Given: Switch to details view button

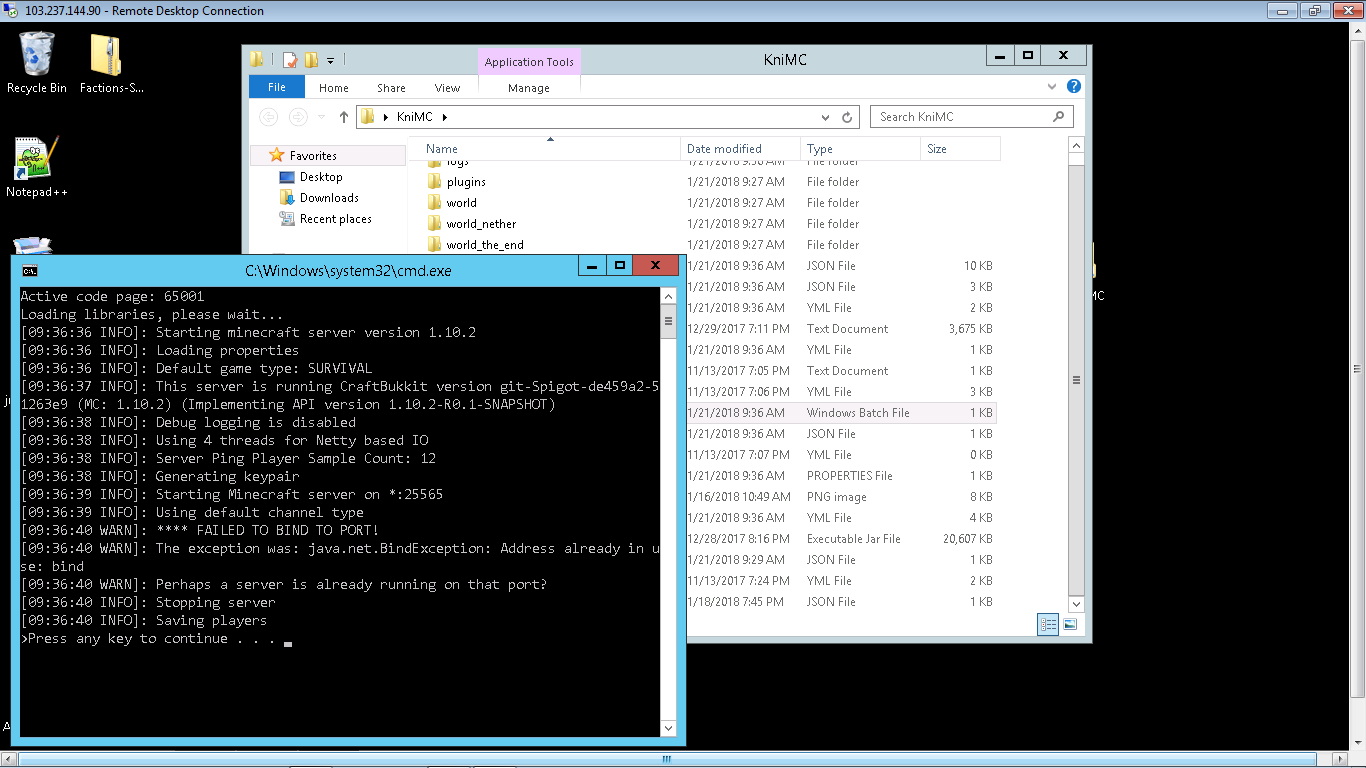Looking at the screenshot, I should (x=1048, y=625).
